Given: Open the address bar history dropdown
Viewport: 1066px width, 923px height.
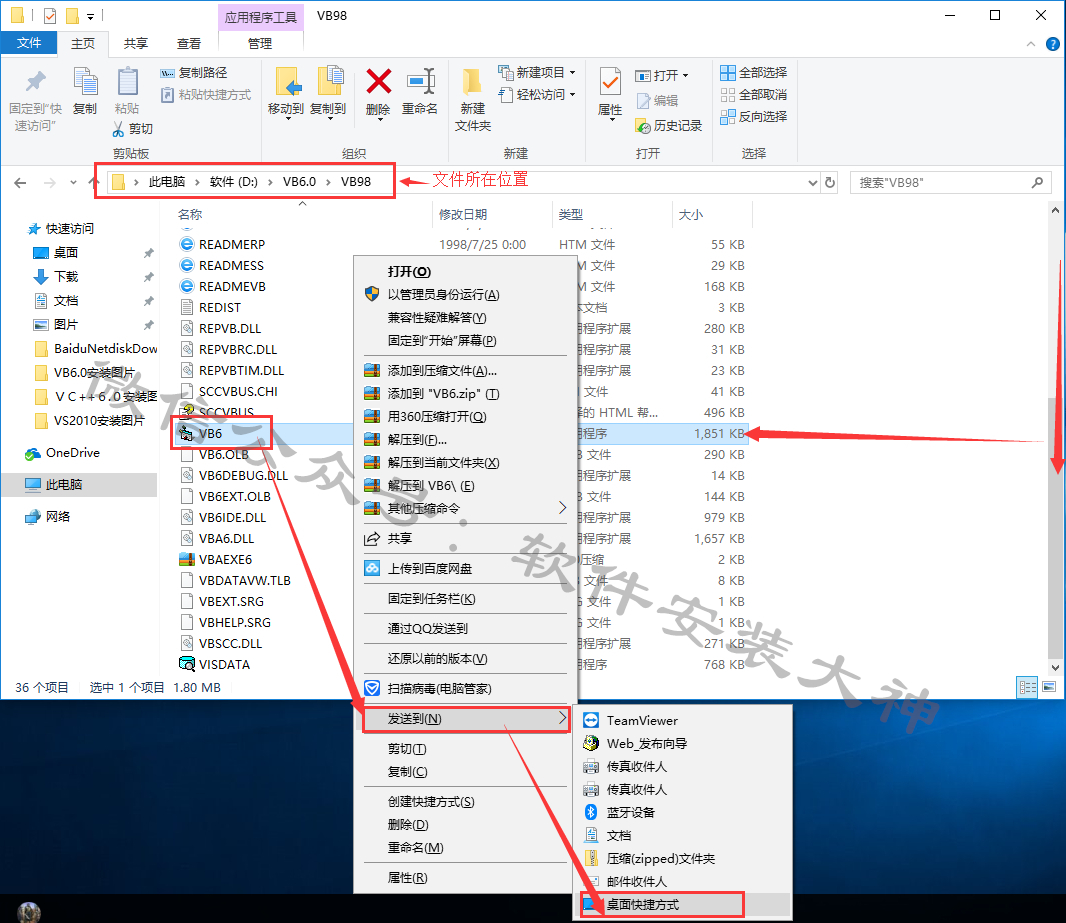Looking at the screenshot, I should [812, 182].
